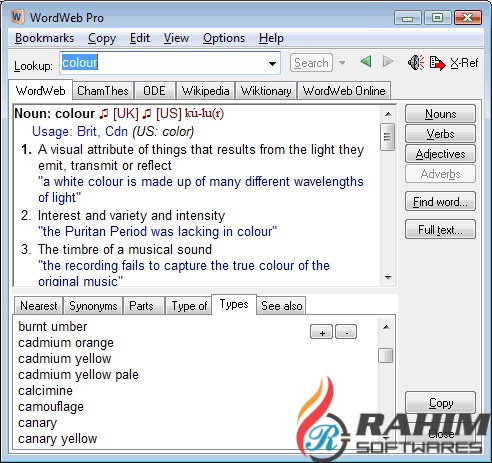Viewport: 492px width, 463px height.
Task: Click the definition pane scroll up arrow
Action: pyautogui.click(x=388, y=114)
